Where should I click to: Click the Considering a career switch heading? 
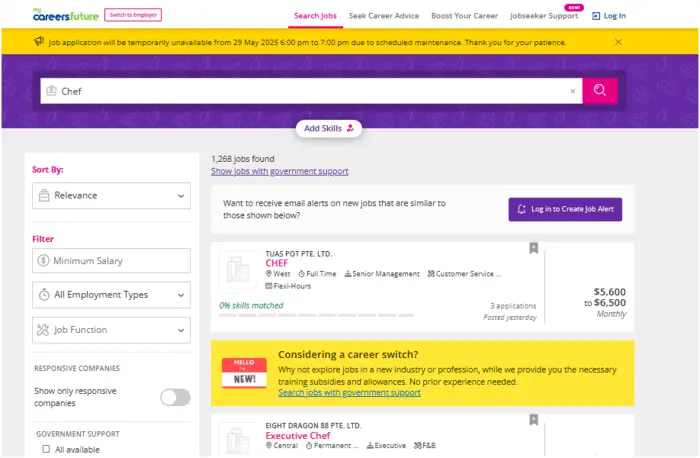348,354
